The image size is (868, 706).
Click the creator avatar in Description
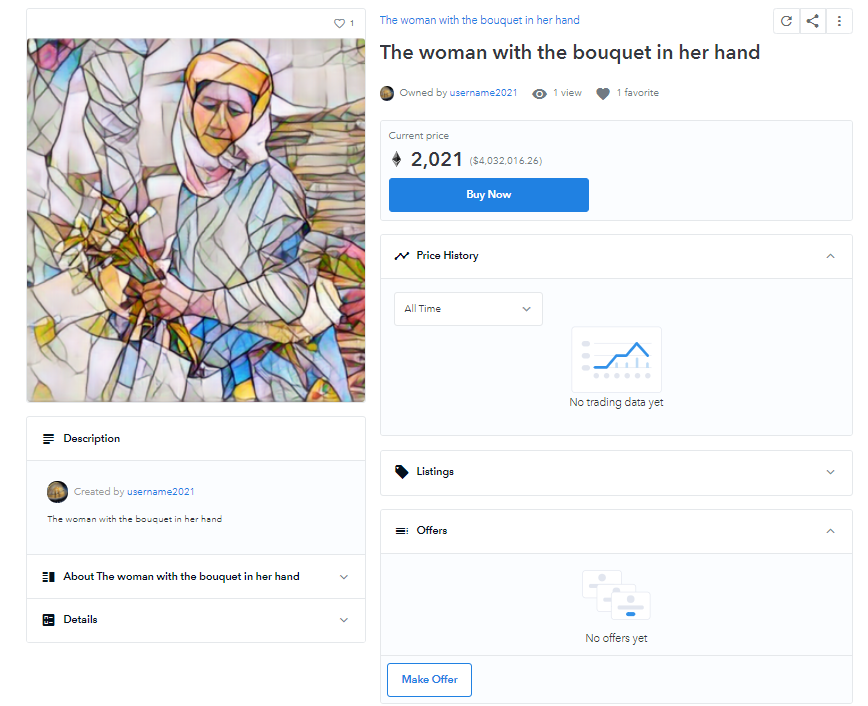57,491
